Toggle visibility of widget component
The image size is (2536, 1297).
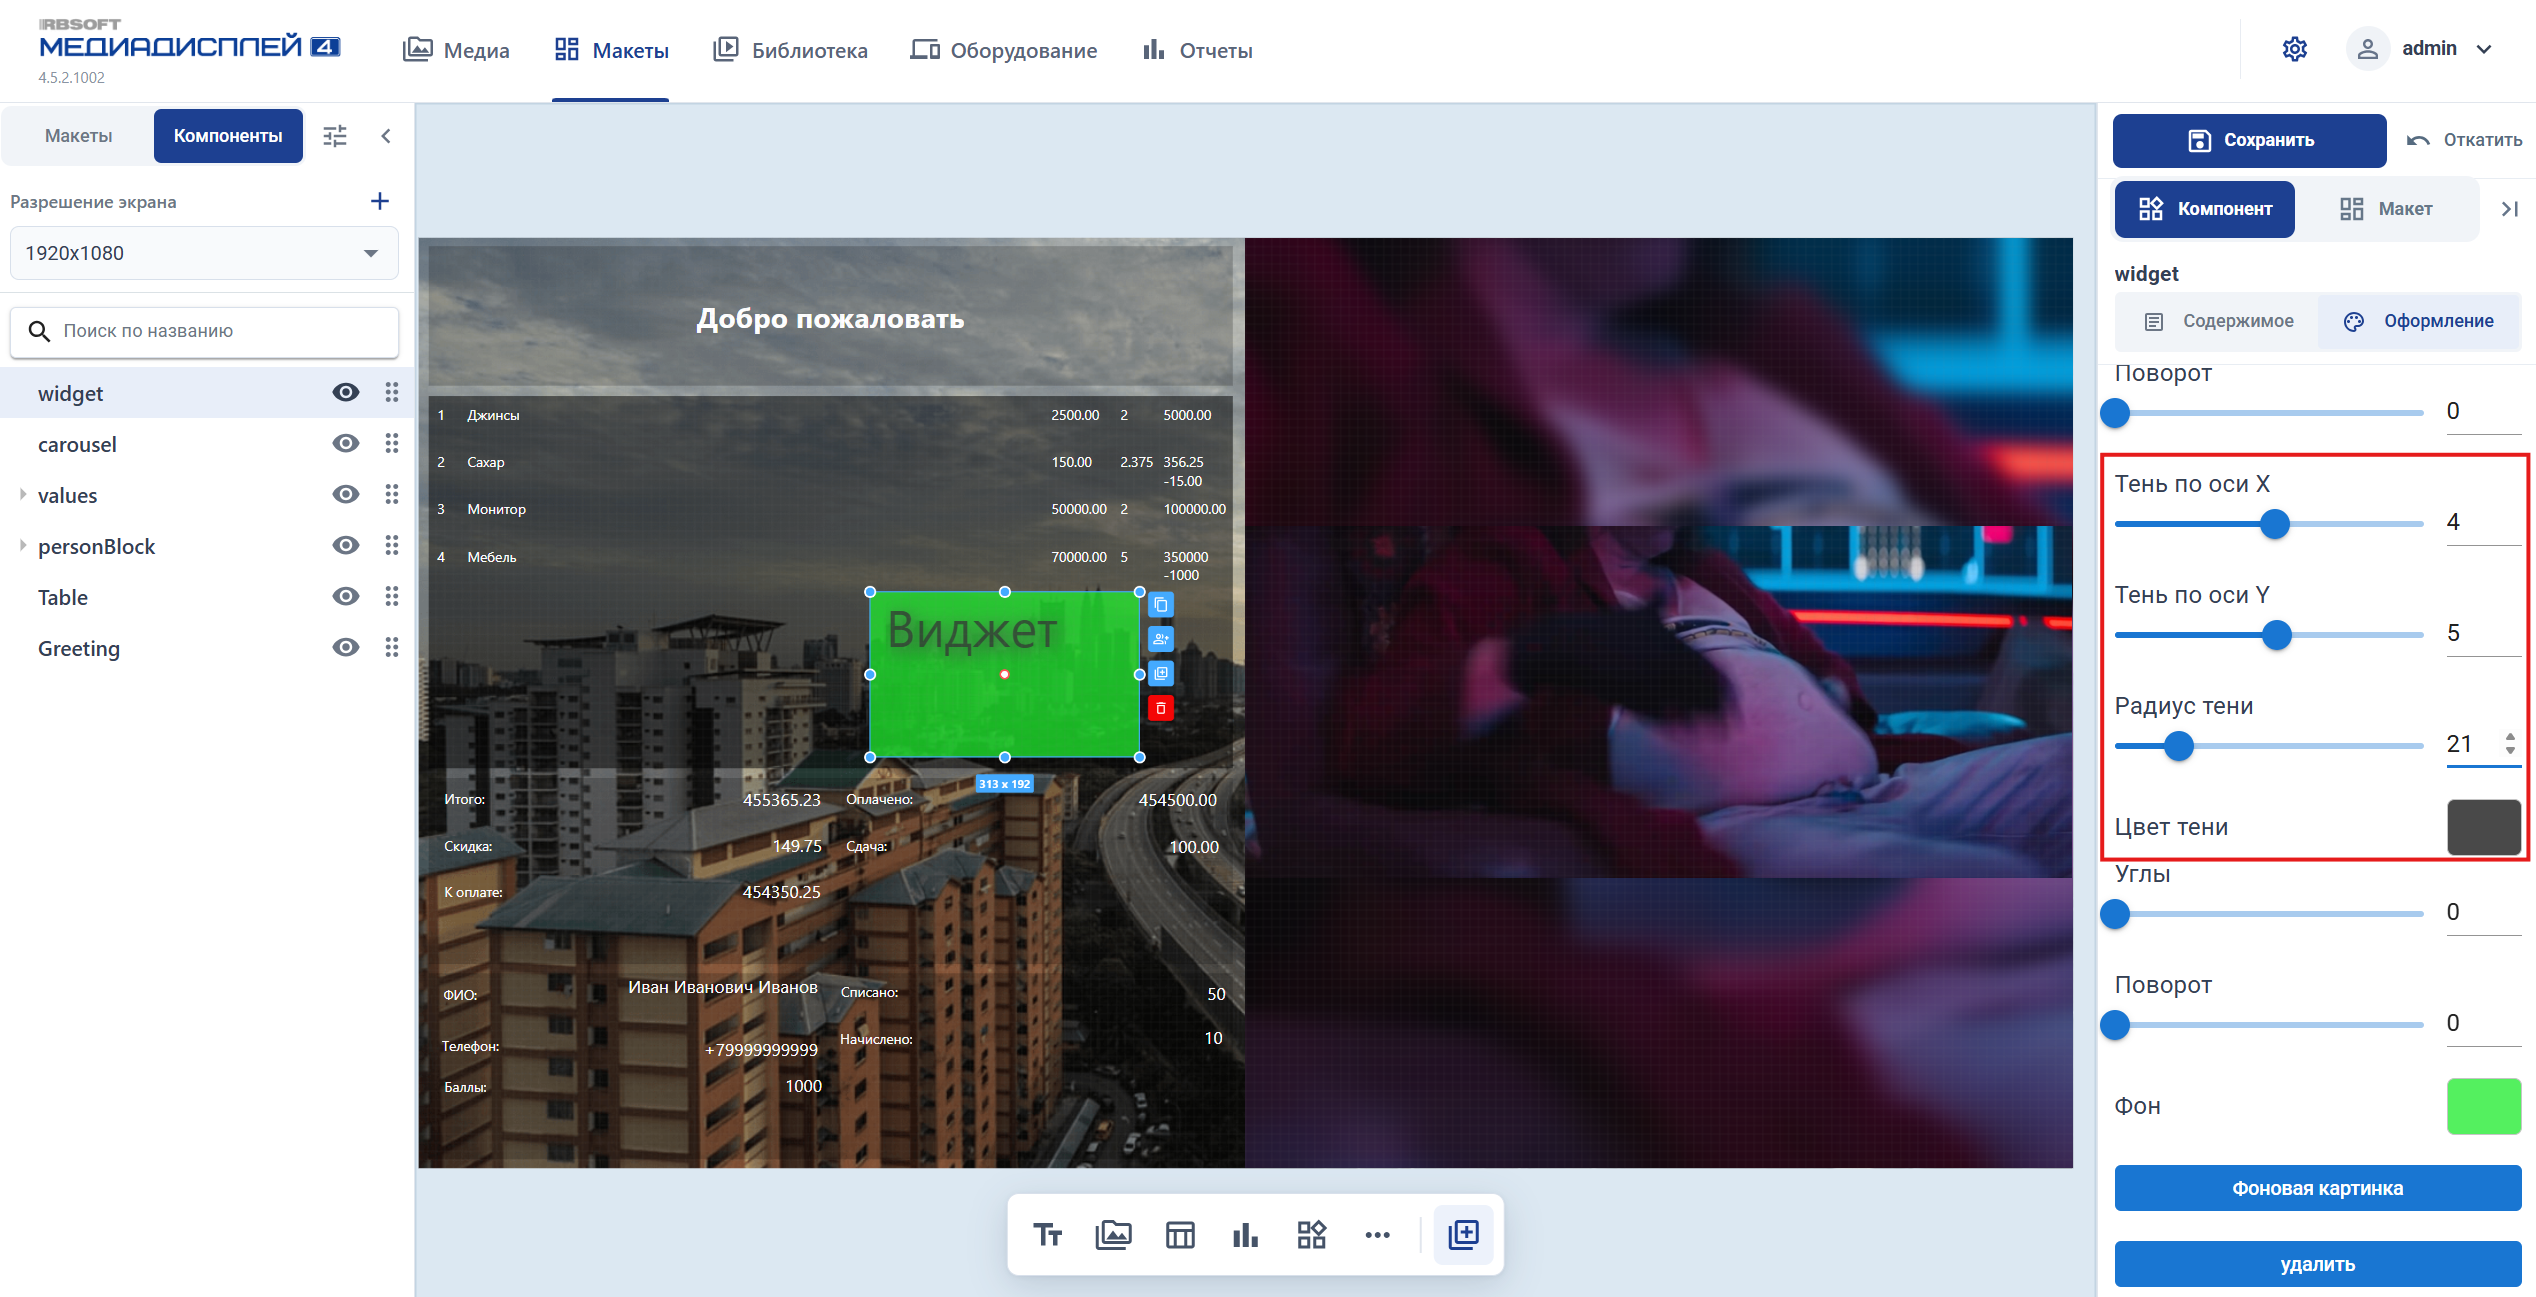click(x=346, y=392)
